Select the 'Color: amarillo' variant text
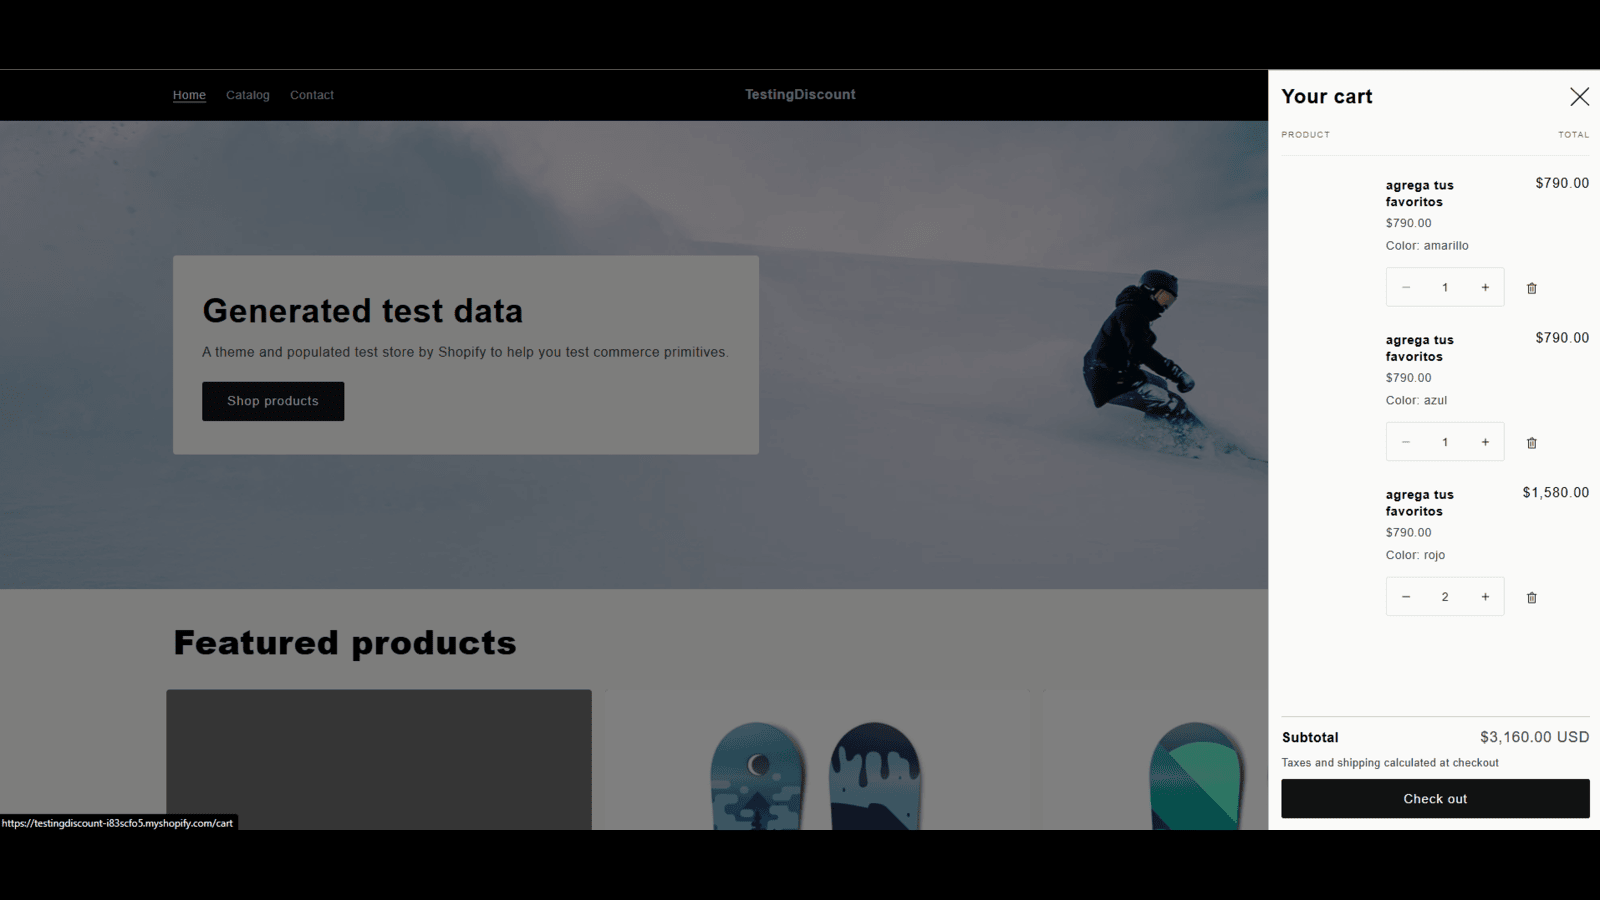The image size is (1600, 900). coord(1427,246)
